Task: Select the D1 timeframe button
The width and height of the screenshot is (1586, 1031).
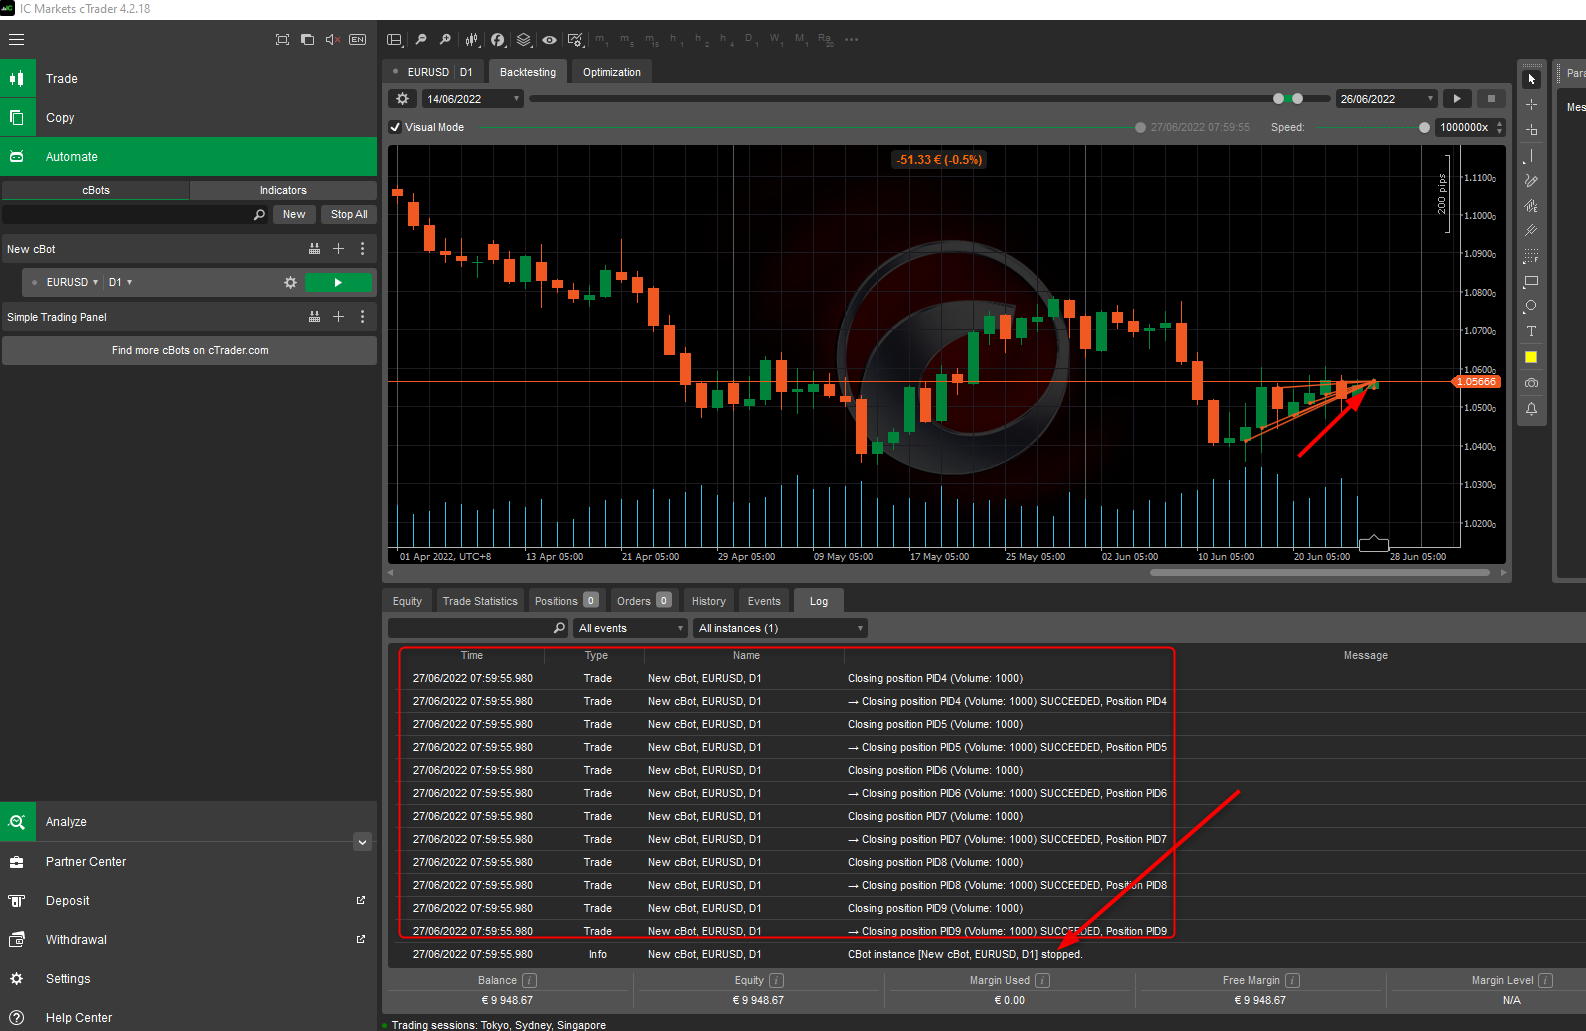Action: [750, 40]
